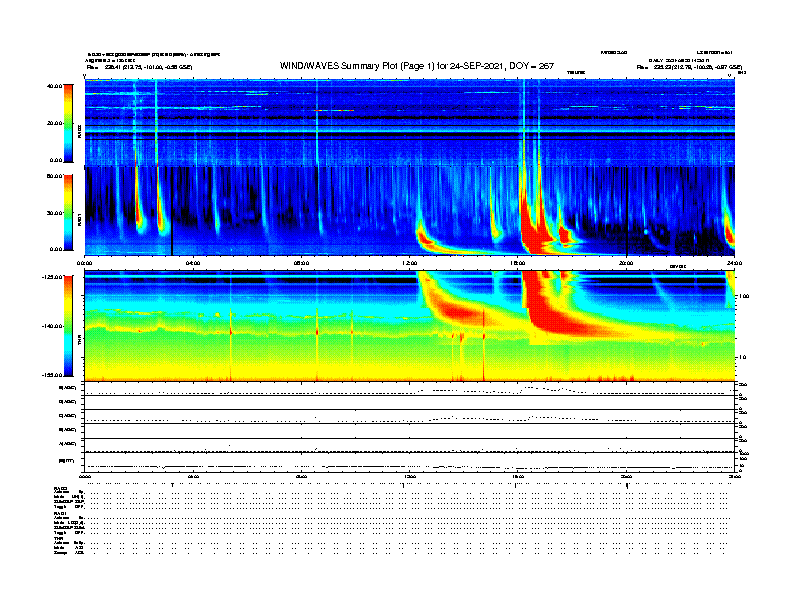Click the TNR spectrogram panel
Image resolution: width=792 pixels, height=612 pixels.
pos(410,326)
